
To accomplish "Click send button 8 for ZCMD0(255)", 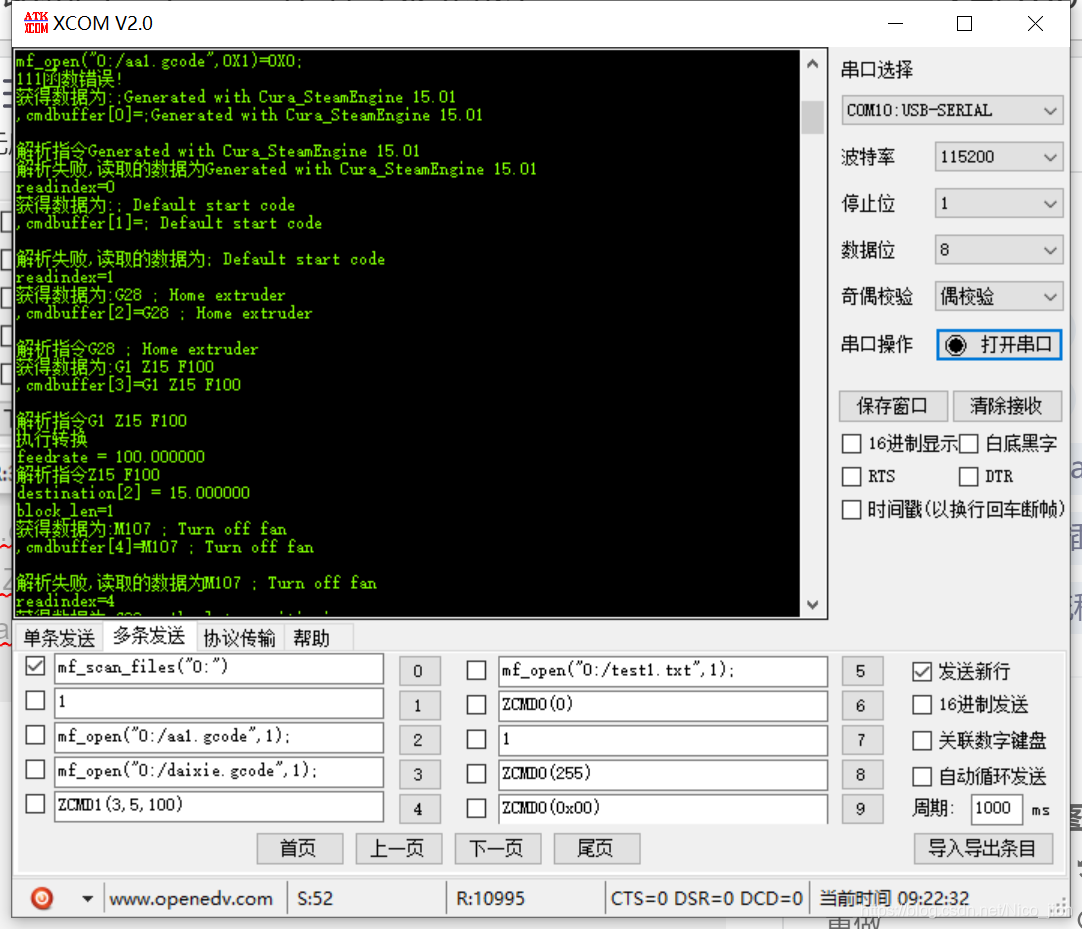I will (861, 774).
